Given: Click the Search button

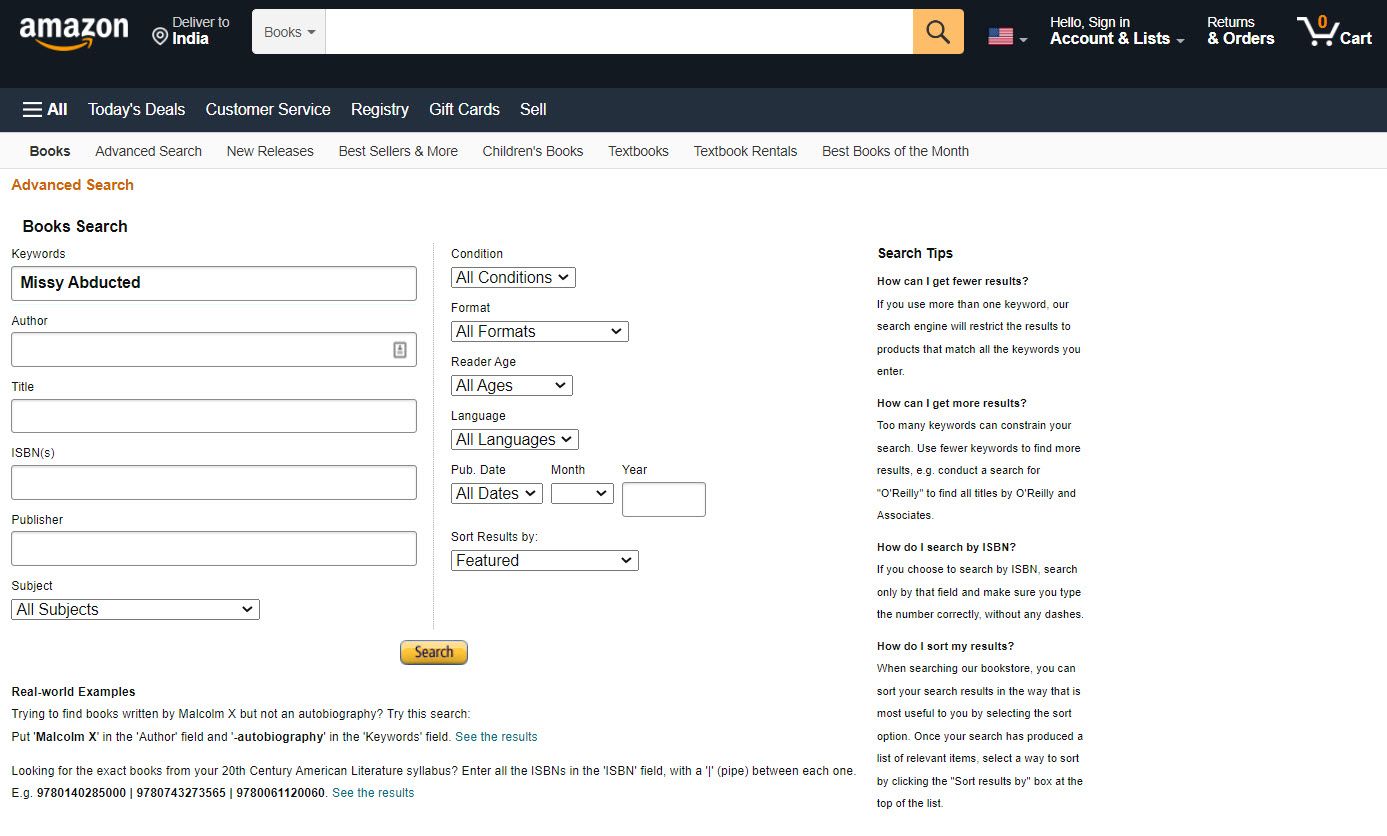Looking at the screenshot, I should point(433,651).
